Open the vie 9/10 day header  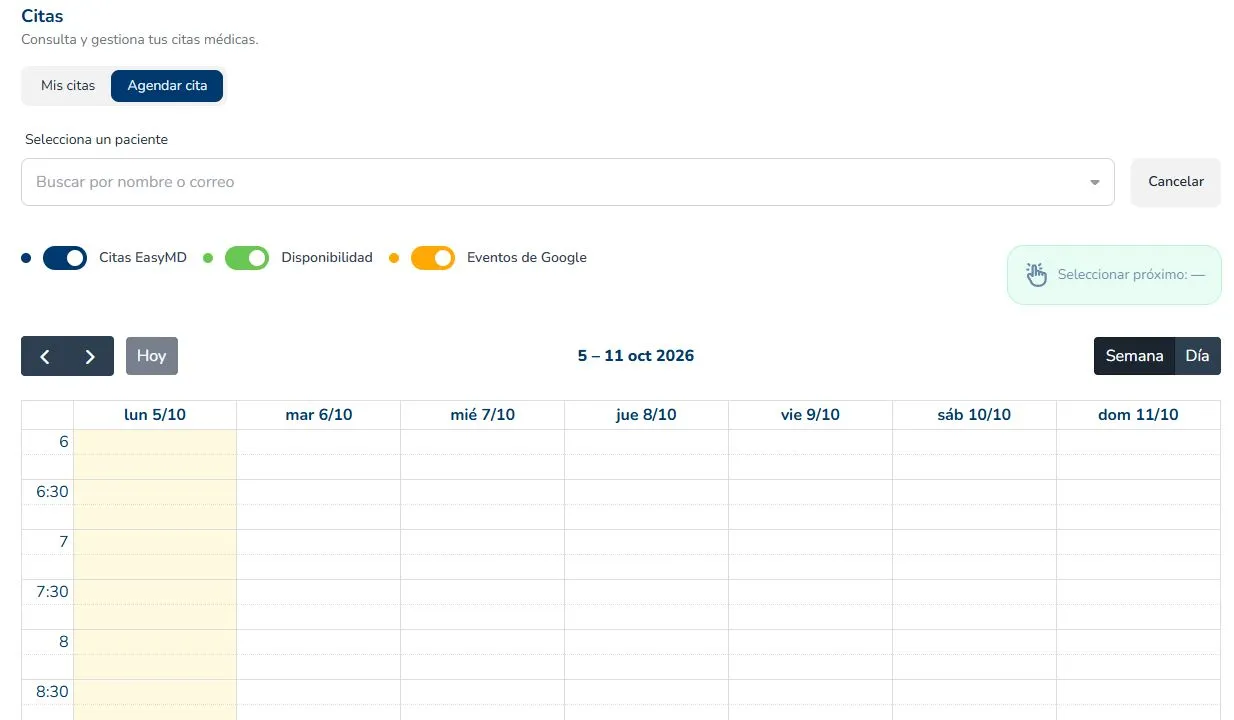coord(811,415)
